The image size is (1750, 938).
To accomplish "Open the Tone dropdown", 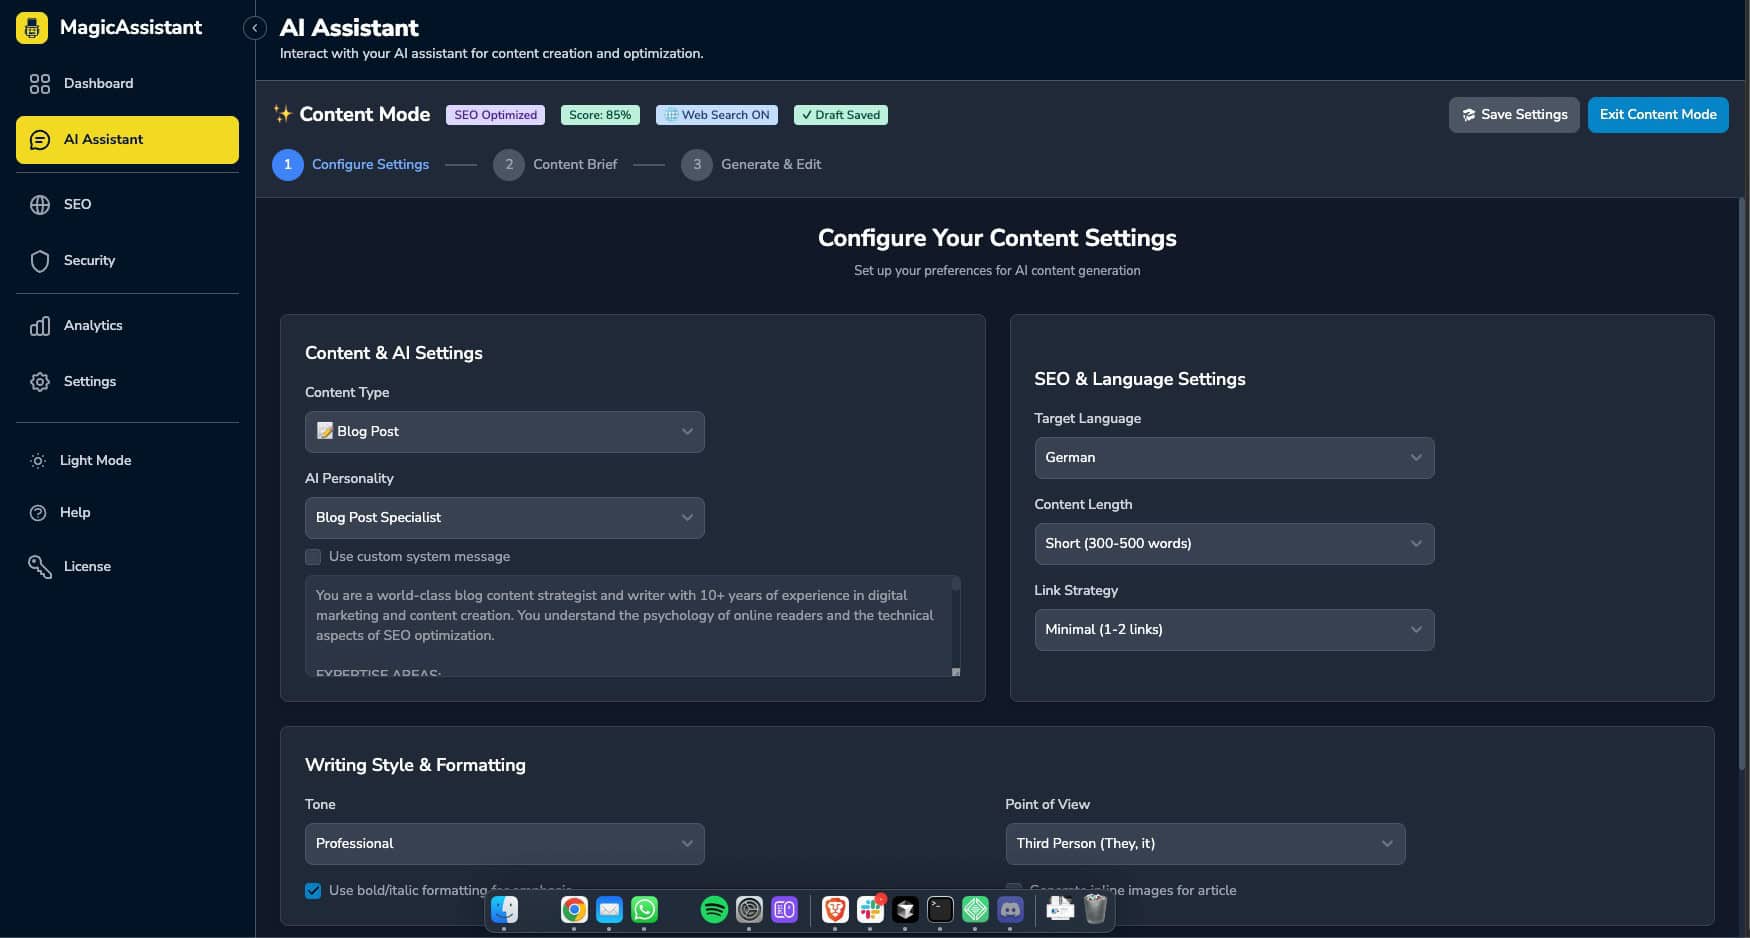I will pos(504,843).
